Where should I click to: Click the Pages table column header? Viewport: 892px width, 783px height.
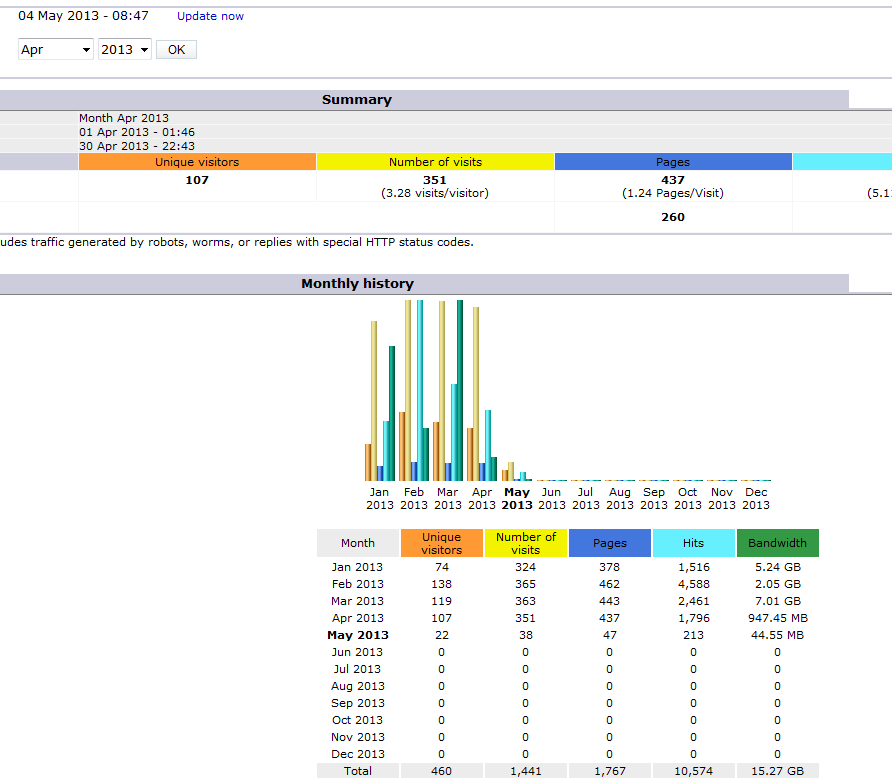[609, 543]
